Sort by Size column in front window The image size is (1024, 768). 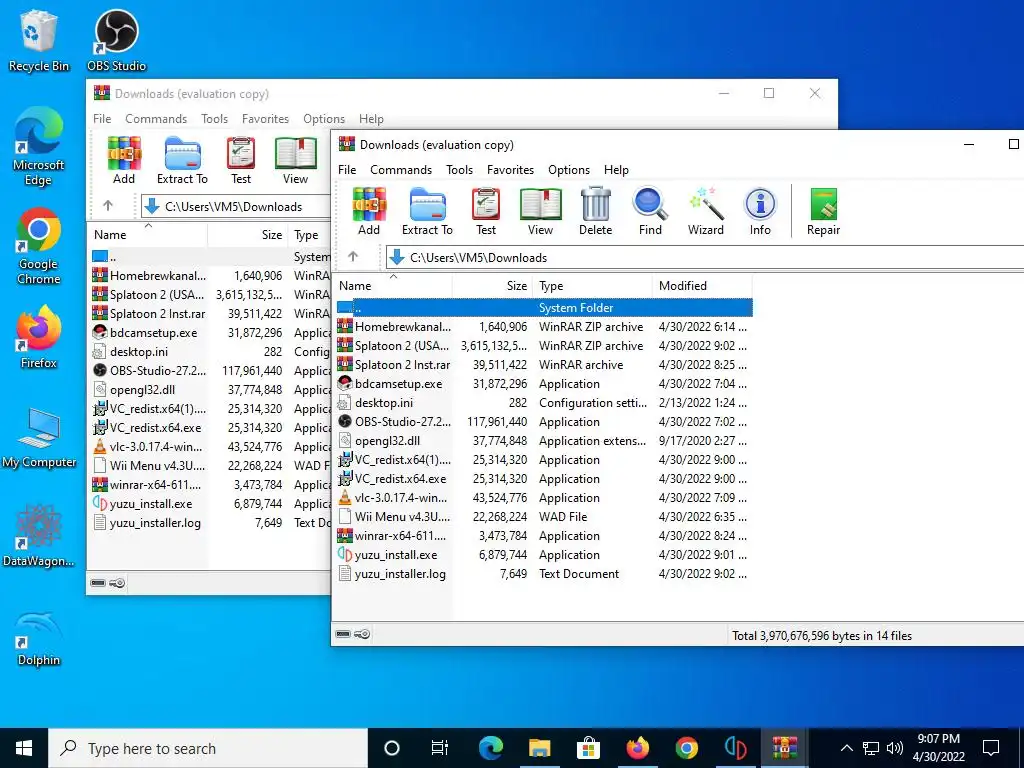[493, 285]
